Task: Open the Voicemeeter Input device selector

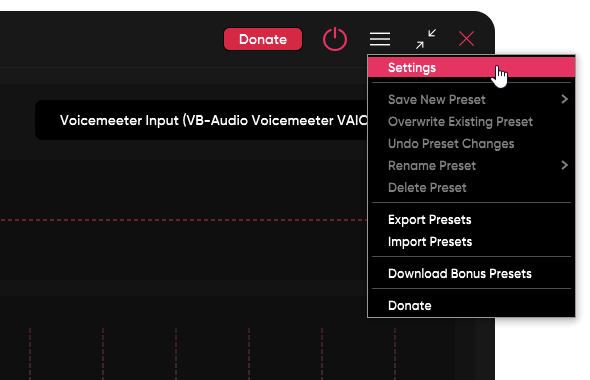Action: pyautogui.click(x=201, y=120)
